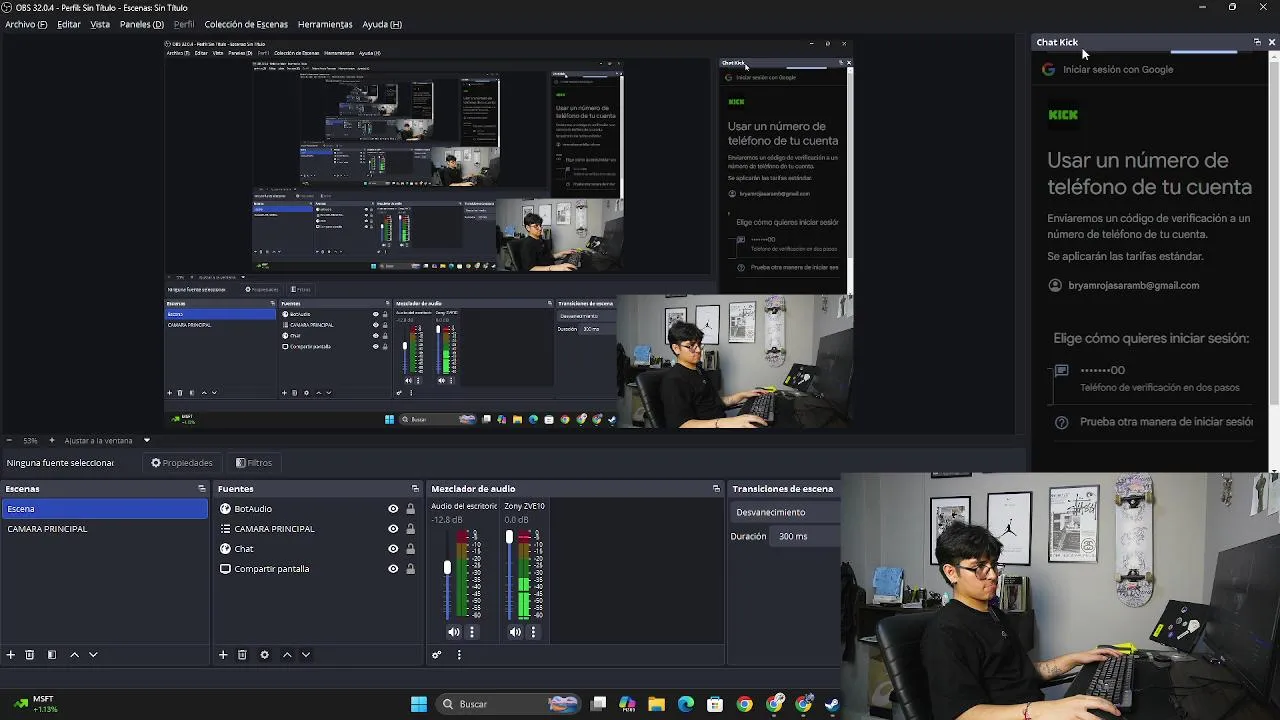Open the MSFT stock widget on the taskbar
This screenshot has width=1280, height=720.
(x=34, y=704)
